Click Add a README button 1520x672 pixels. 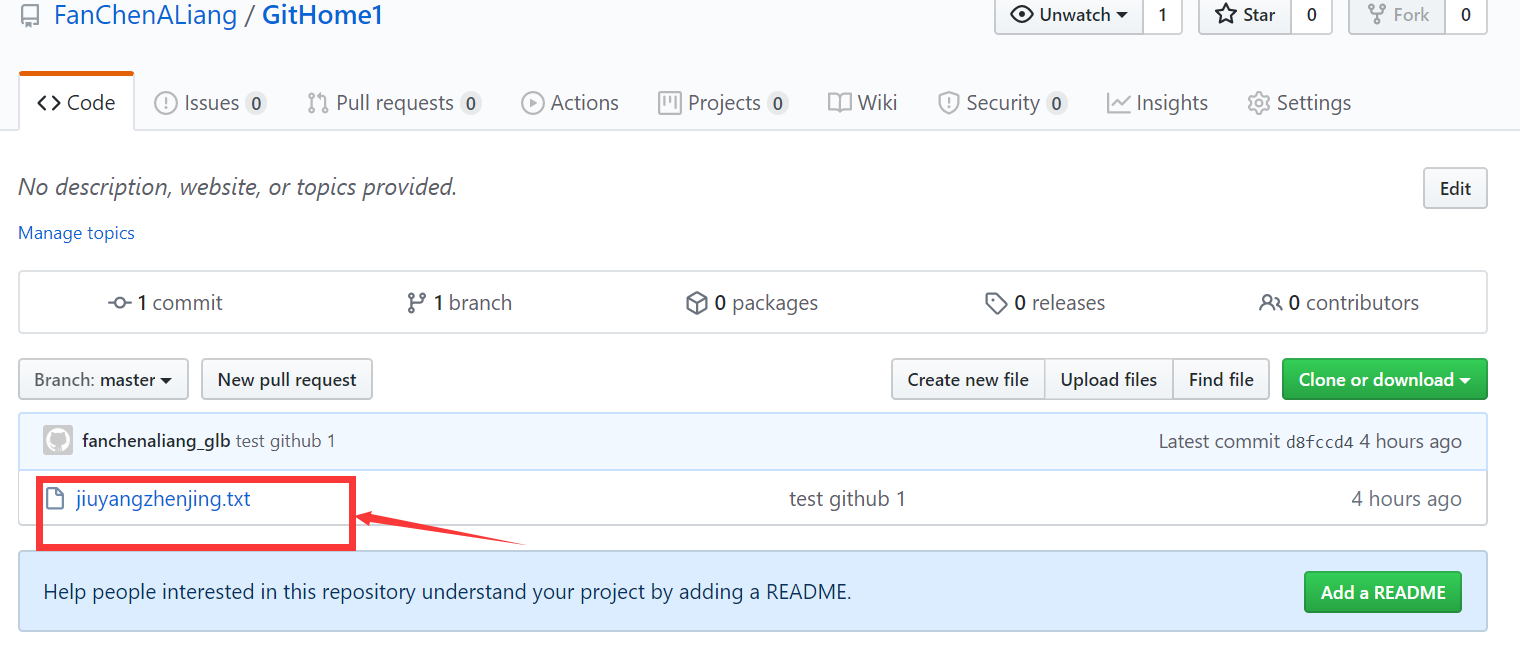[1383, 592]
